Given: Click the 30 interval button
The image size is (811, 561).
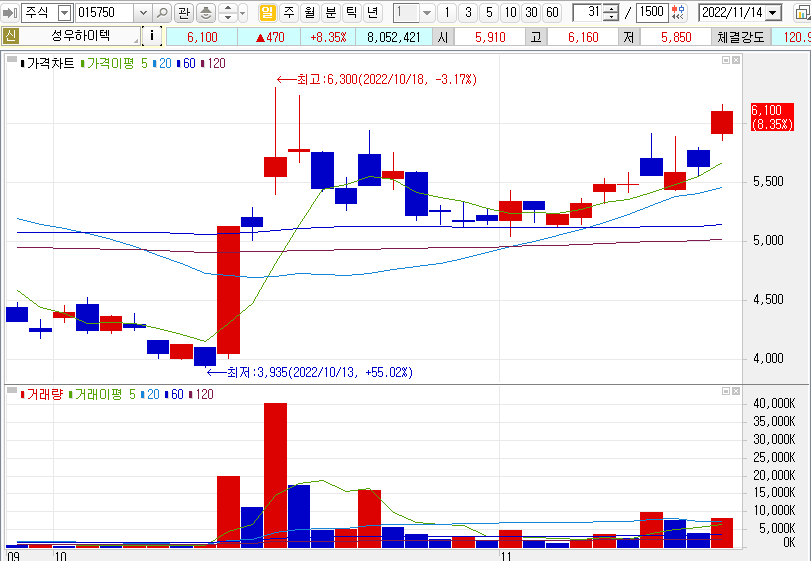Looking at the screenshot, I should [531, 12].
